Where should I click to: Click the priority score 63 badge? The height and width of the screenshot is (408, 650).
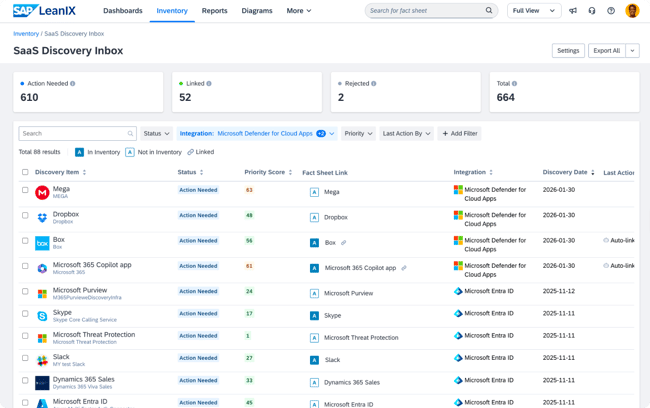(249, 190)
